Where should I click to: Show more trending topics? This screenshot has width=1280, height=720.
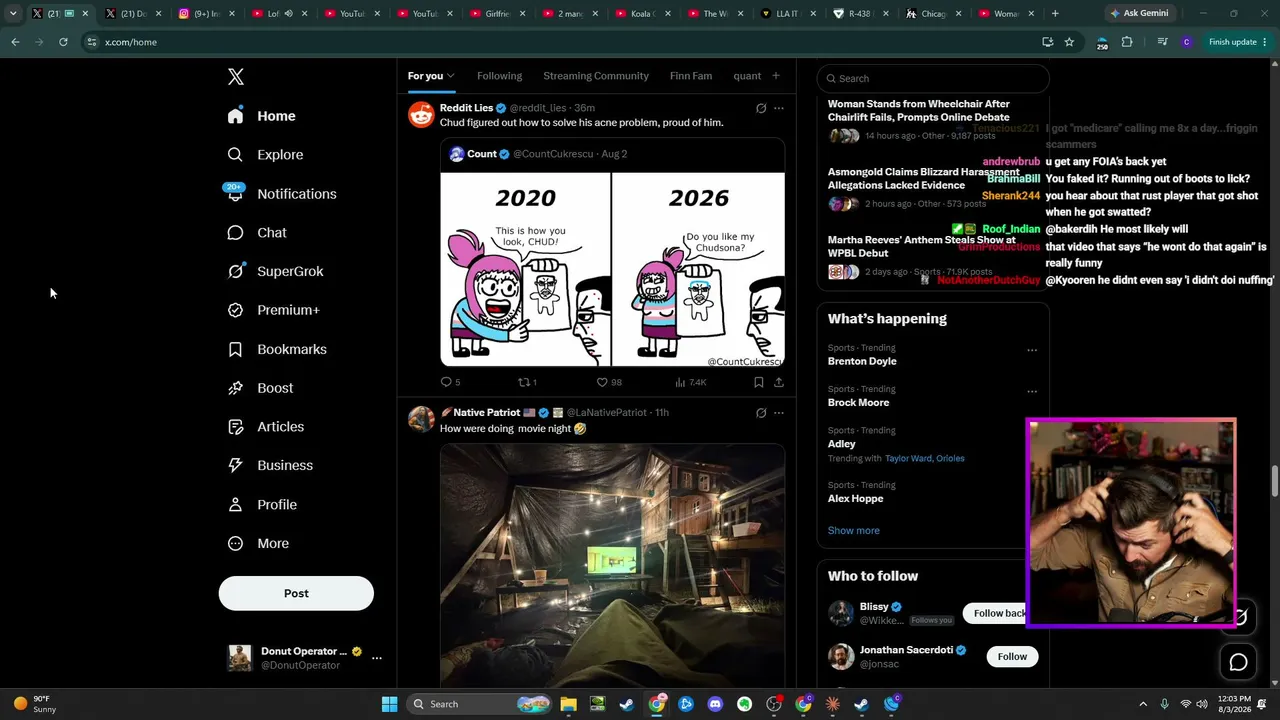[854, 531]
